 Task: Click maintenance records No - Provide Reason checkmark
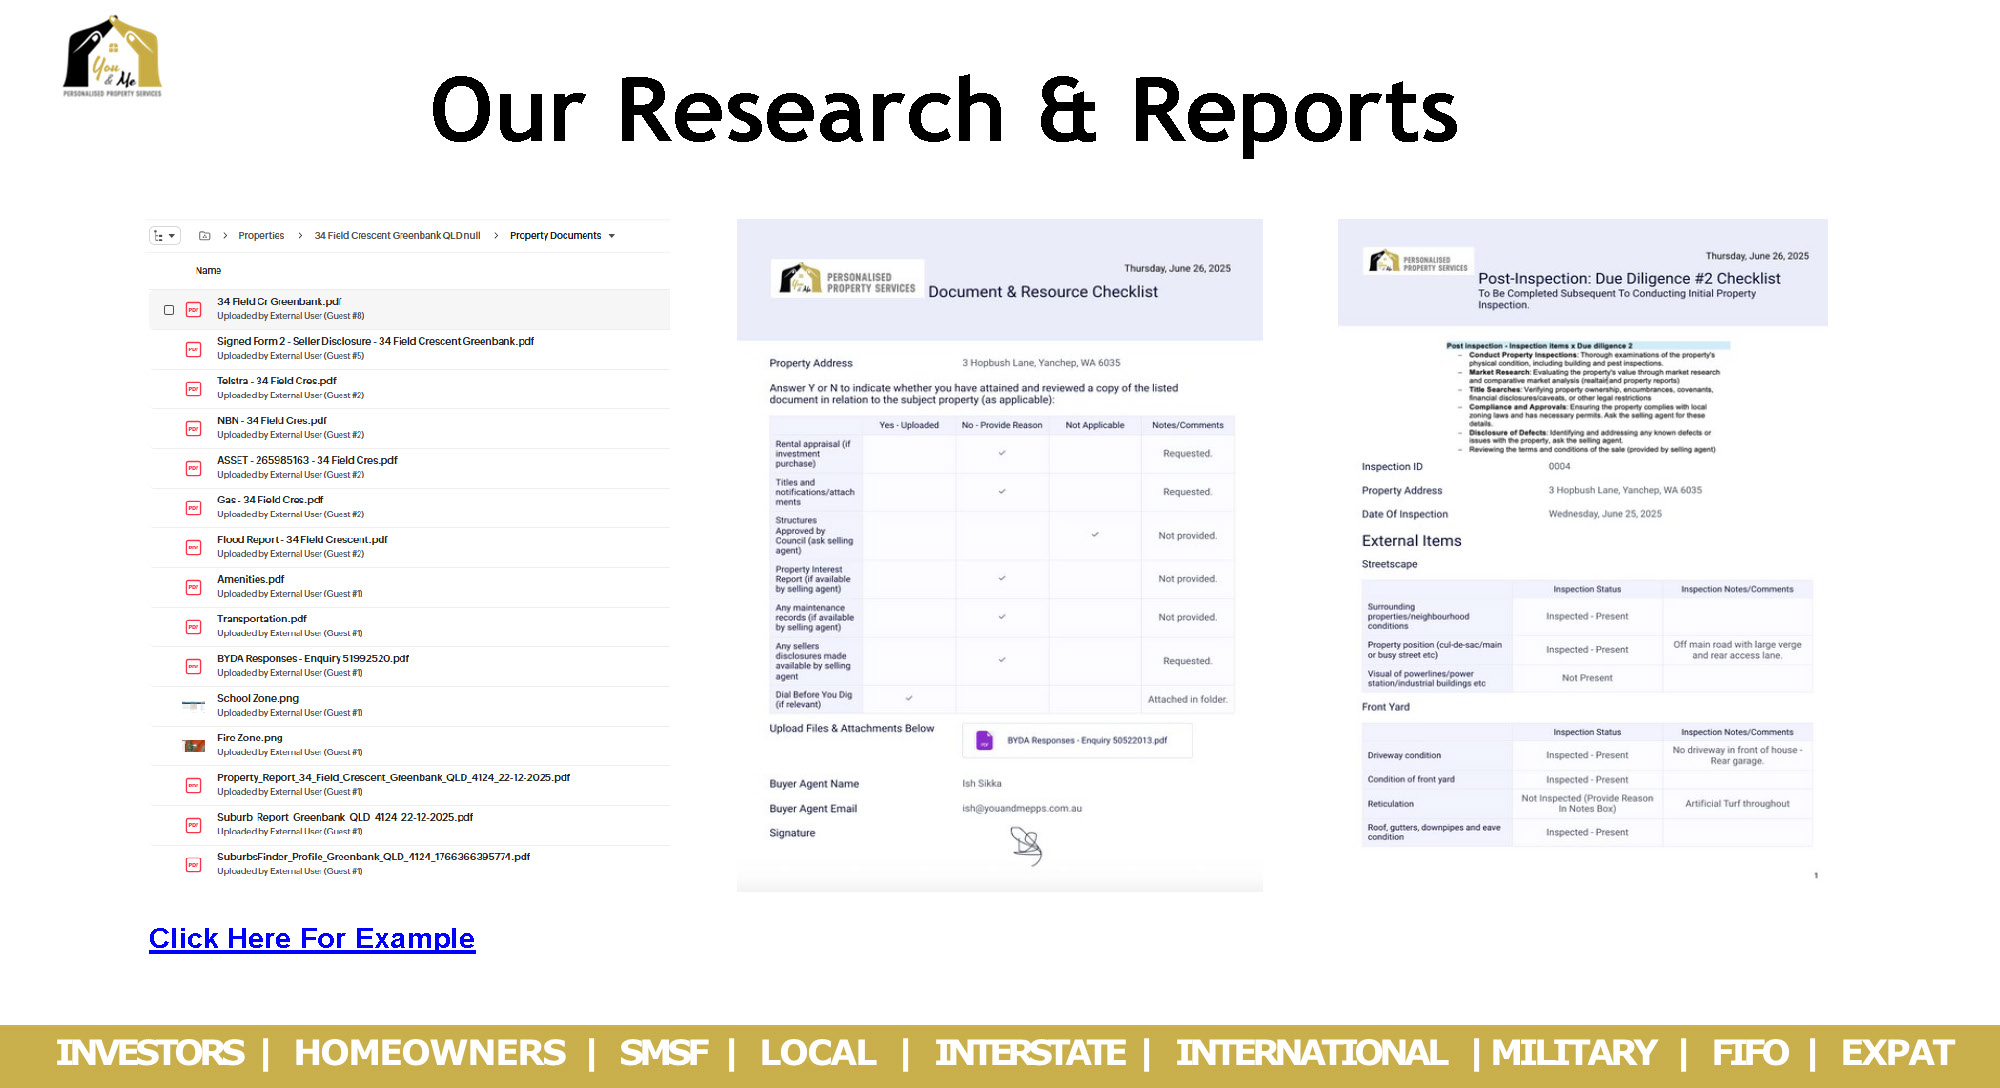1002,617
